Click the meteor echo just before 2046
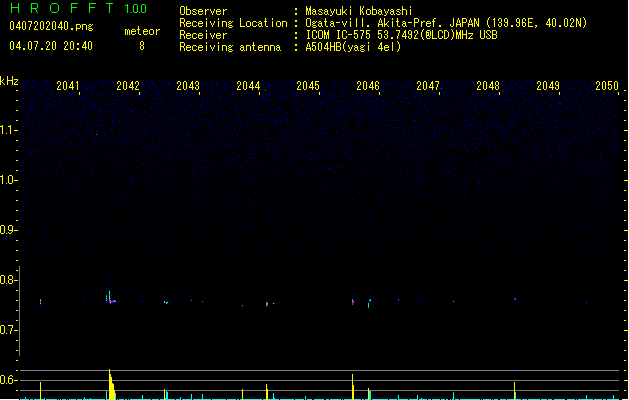629x400 pixels. [x=353, y=302]
